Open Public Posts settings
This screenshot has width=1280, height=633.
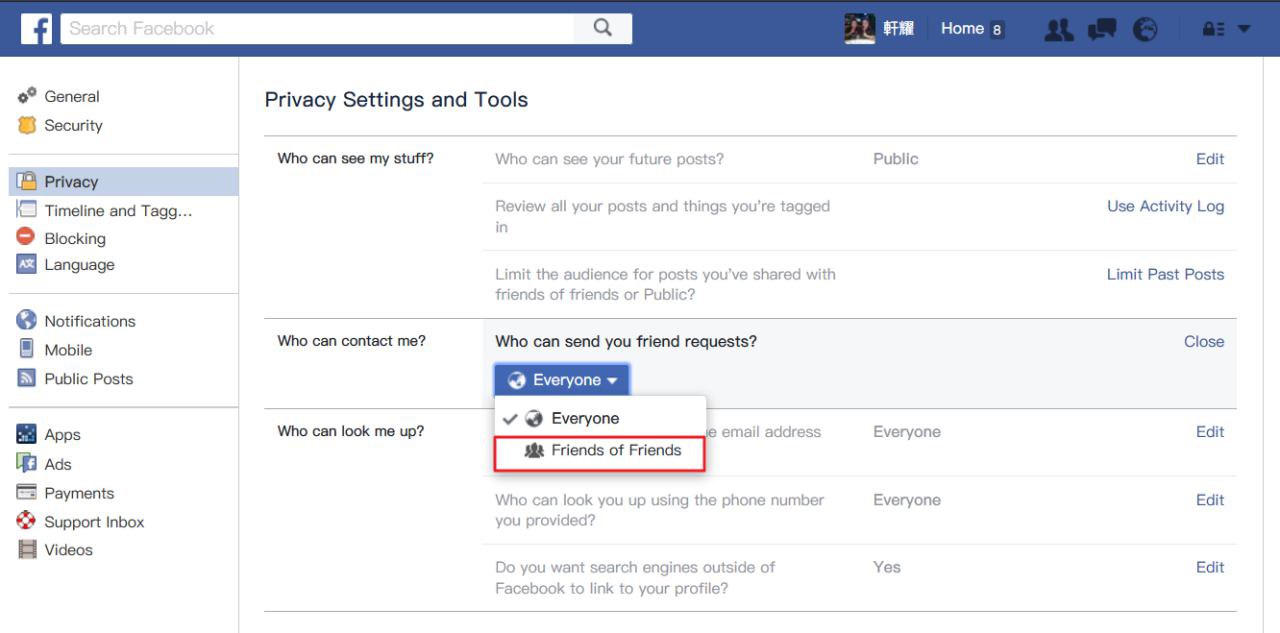pos(88,378)
